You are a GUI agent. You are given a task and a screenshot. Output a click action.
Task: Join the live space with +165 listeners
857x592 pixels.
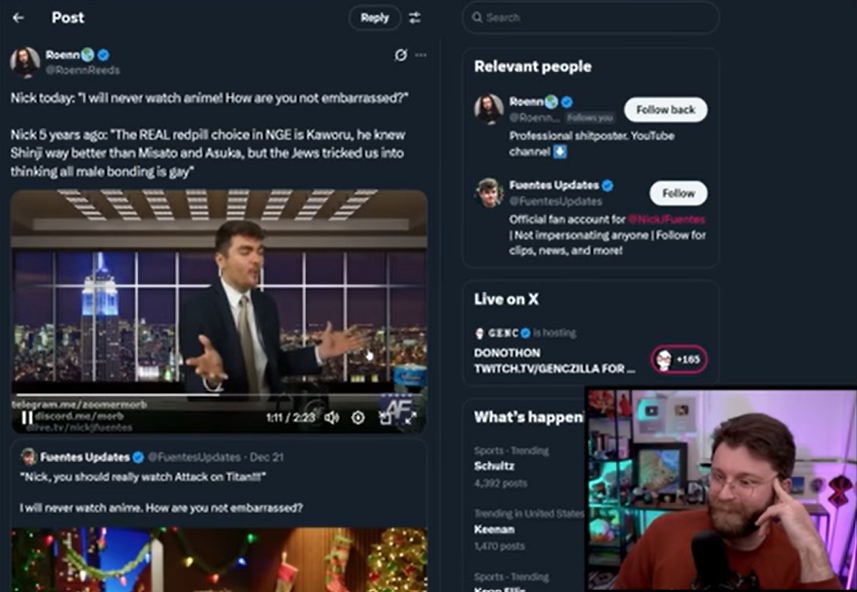(679, 359)
